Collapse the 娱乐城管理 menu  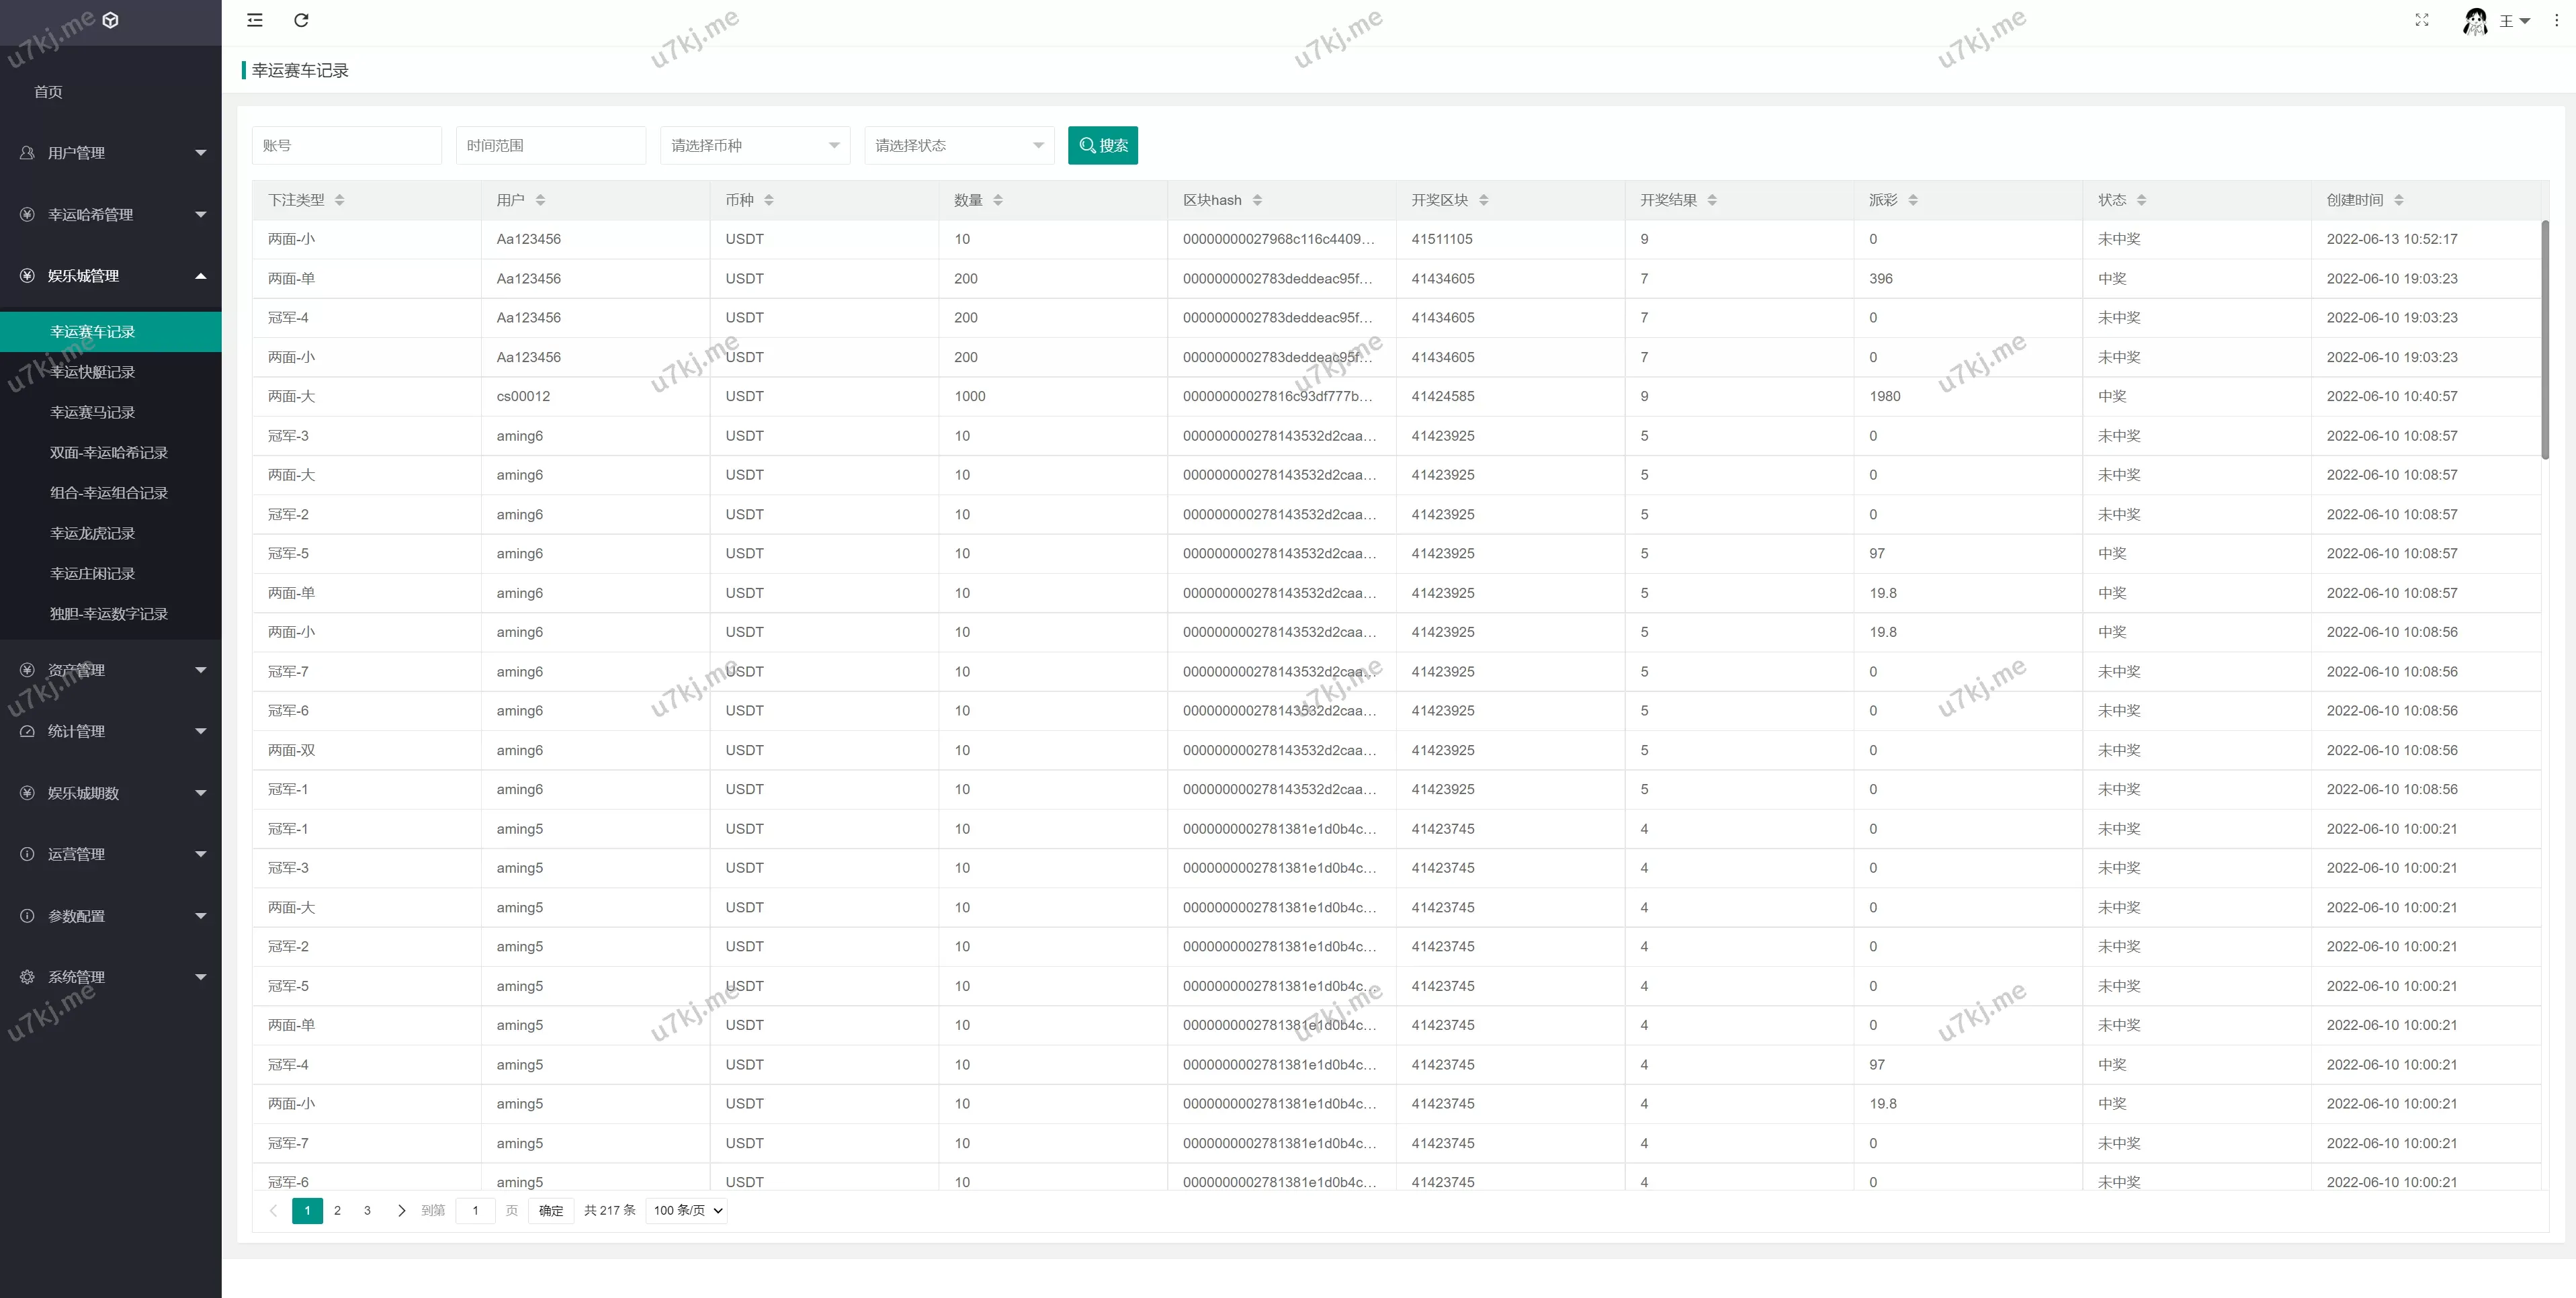click(110, 276)
